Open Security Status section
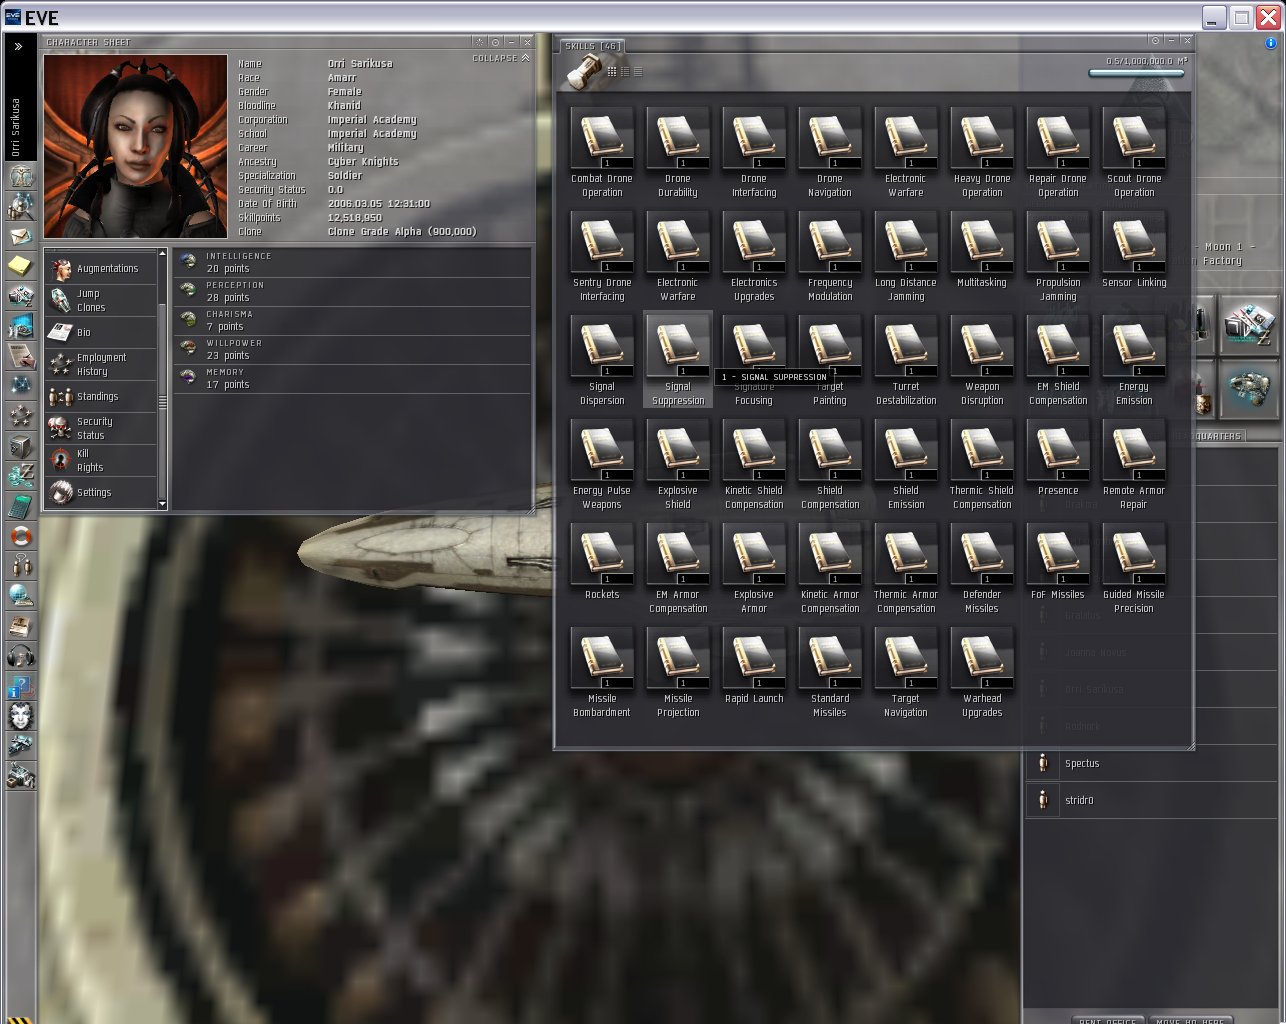The width and height of the screenshot is (1286, 1024). pos(100,429)
